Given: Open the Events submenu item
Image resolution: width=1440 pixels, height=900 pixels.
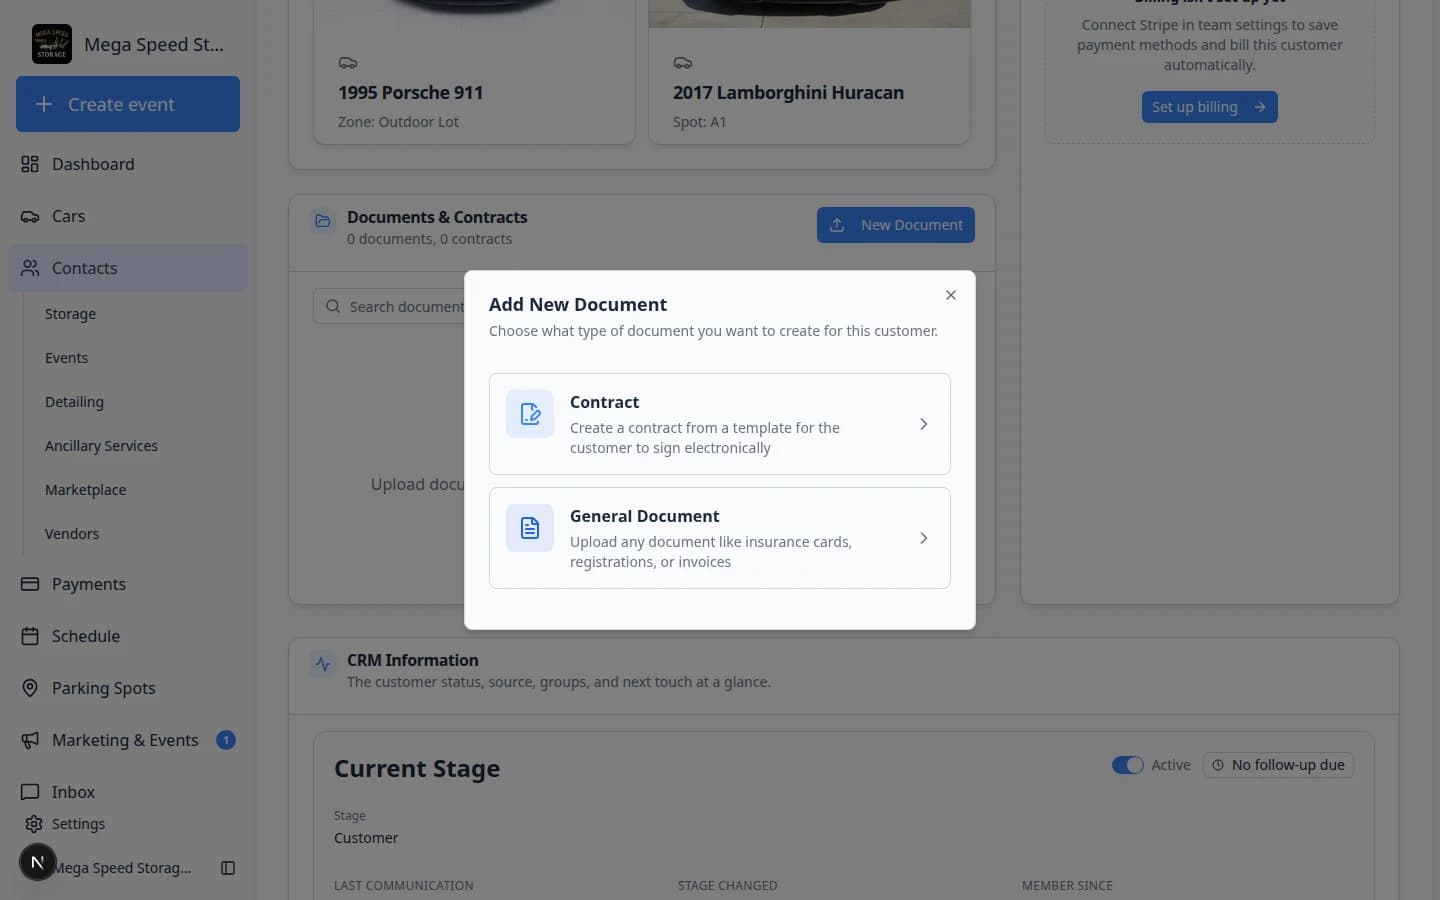Looking at the screenshot, I should (x=66, y=358).
